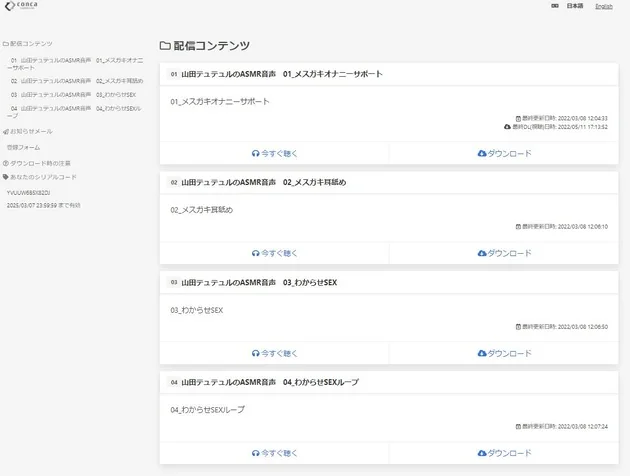Click ダウンロード for track 01
The width and height of the screenshot is (630, 476).
coord(504,153)
